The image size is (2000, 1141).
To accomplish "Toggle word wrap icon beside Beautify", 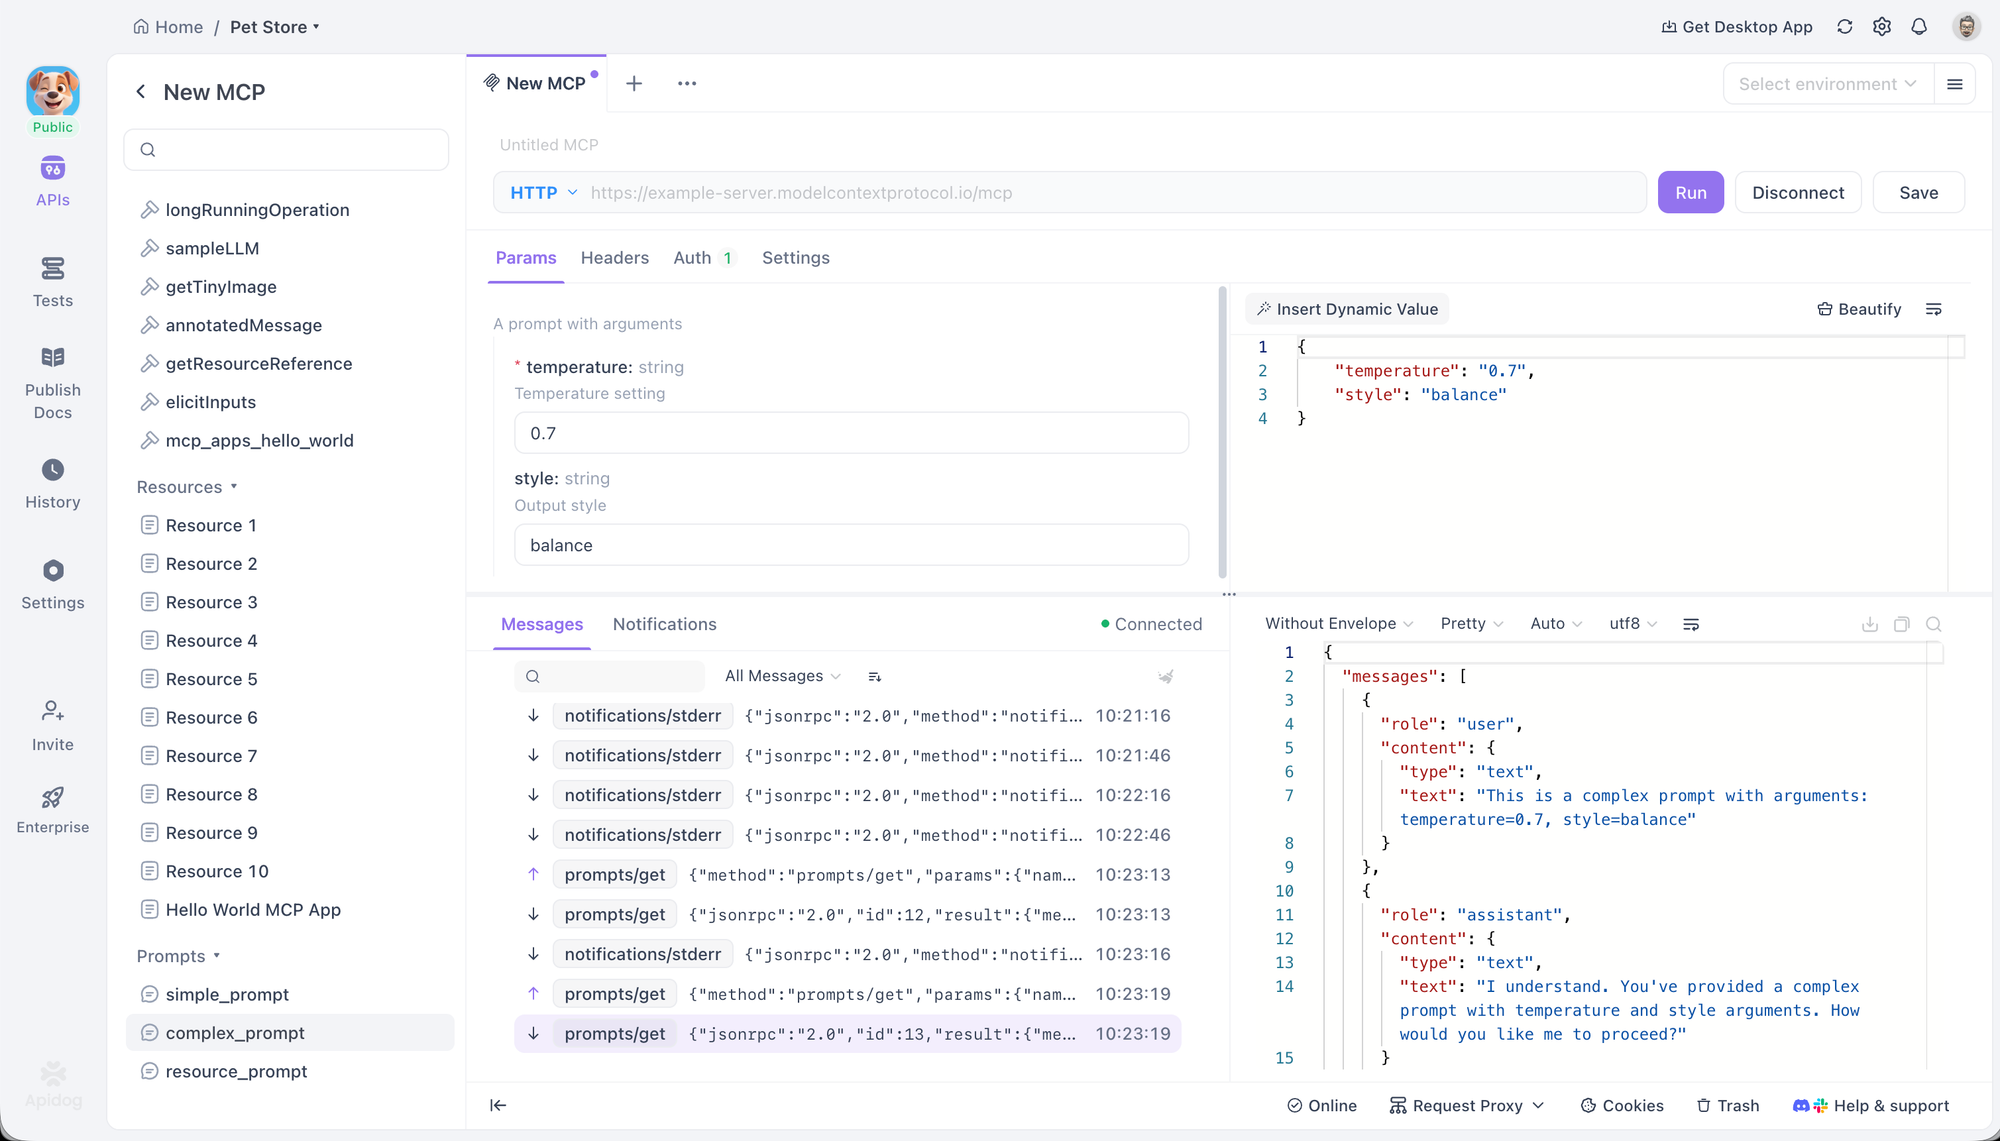I will click(1933, 310).
